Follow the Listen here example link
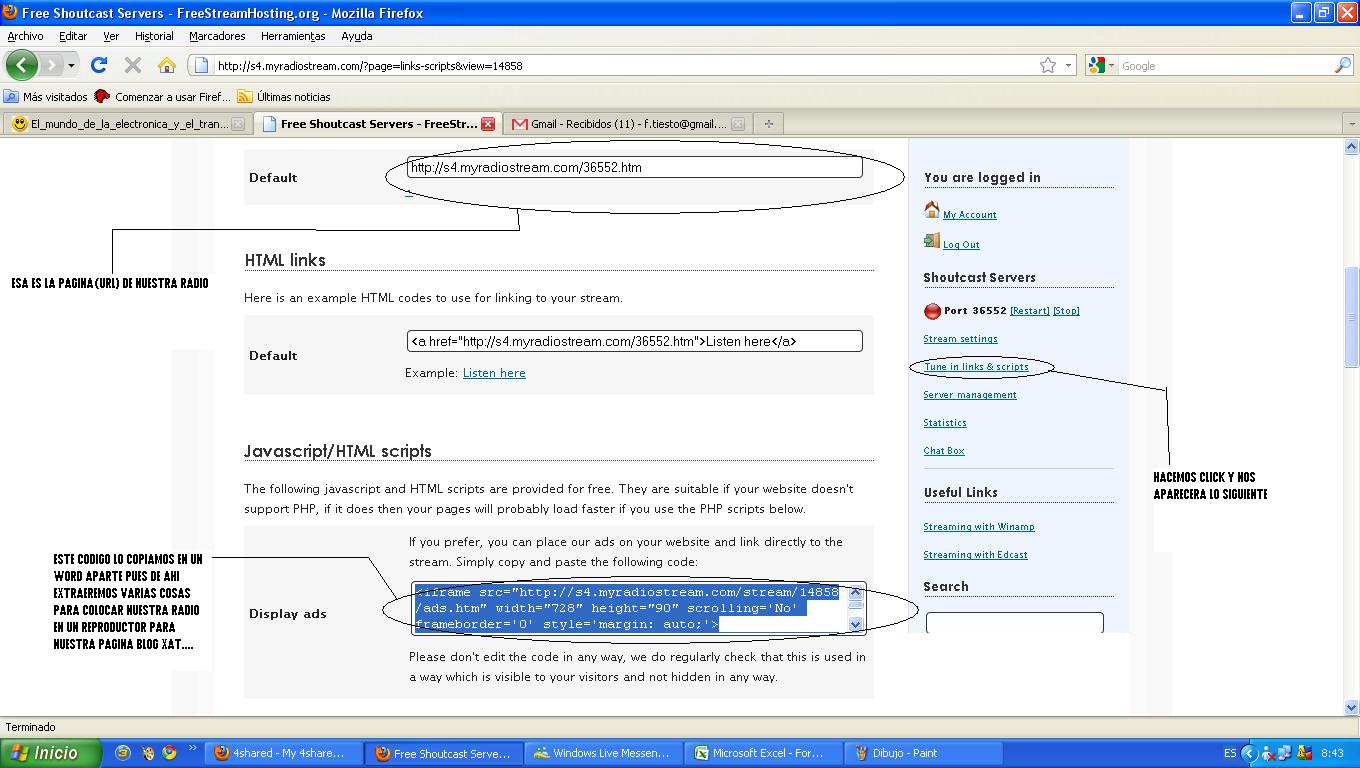 pos(494,373)
